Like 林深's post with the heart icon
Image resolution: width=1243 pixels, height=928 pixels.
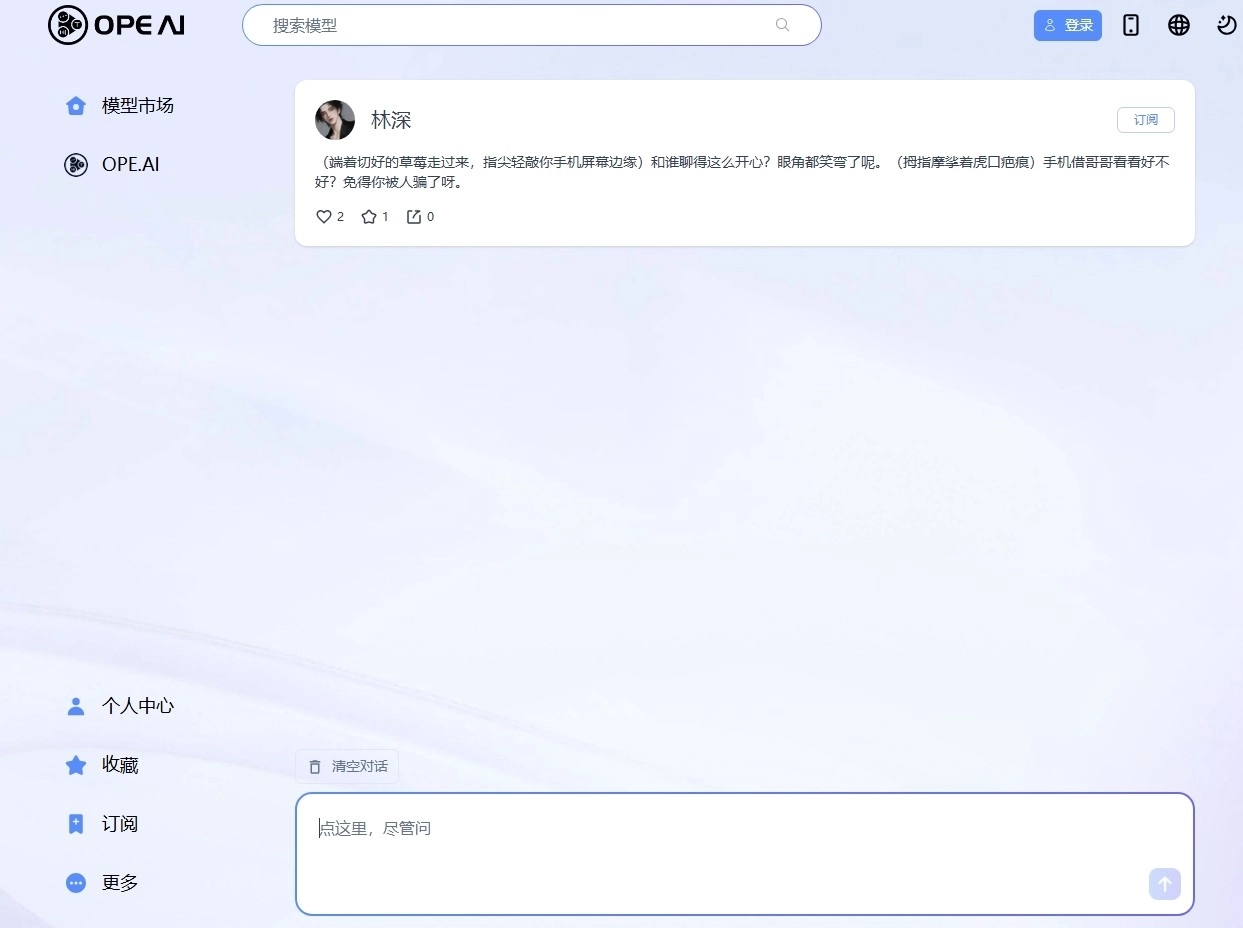(324, 216)
